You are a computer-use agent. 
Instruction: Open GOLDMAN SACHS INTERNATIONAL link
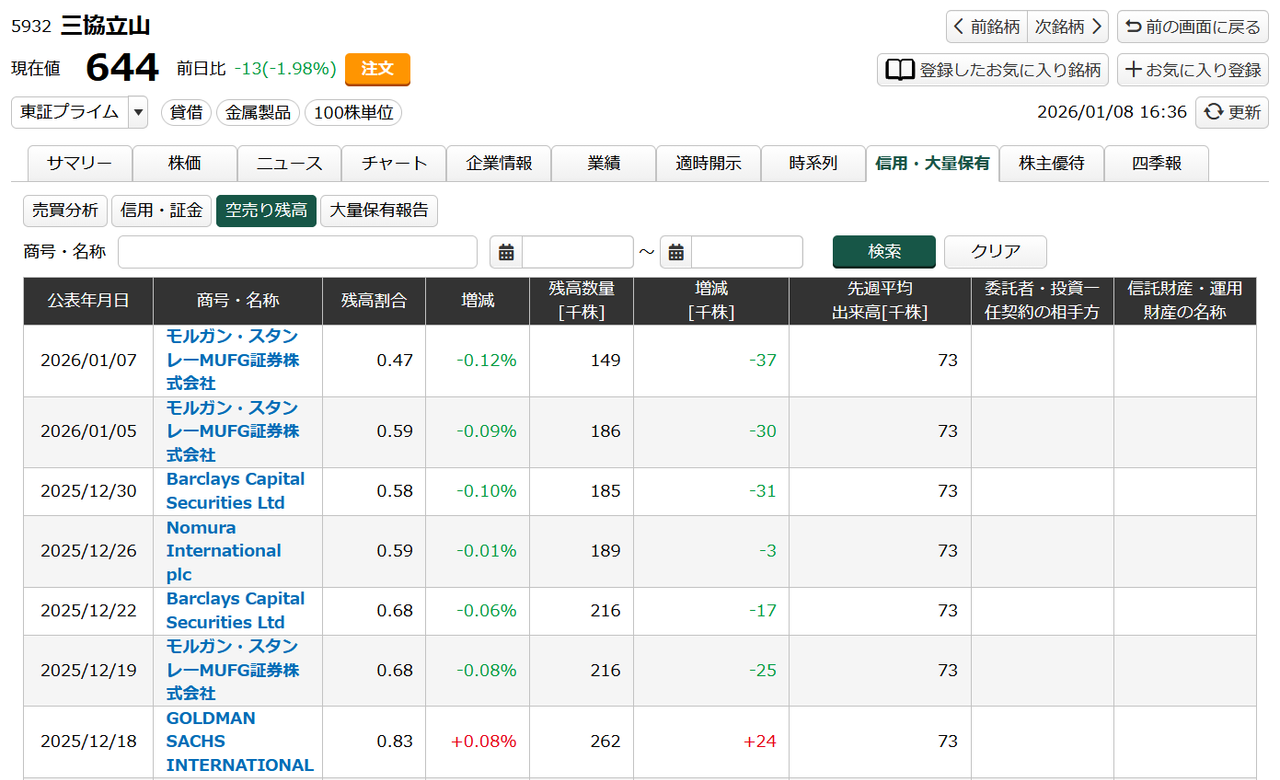[239, 741]
